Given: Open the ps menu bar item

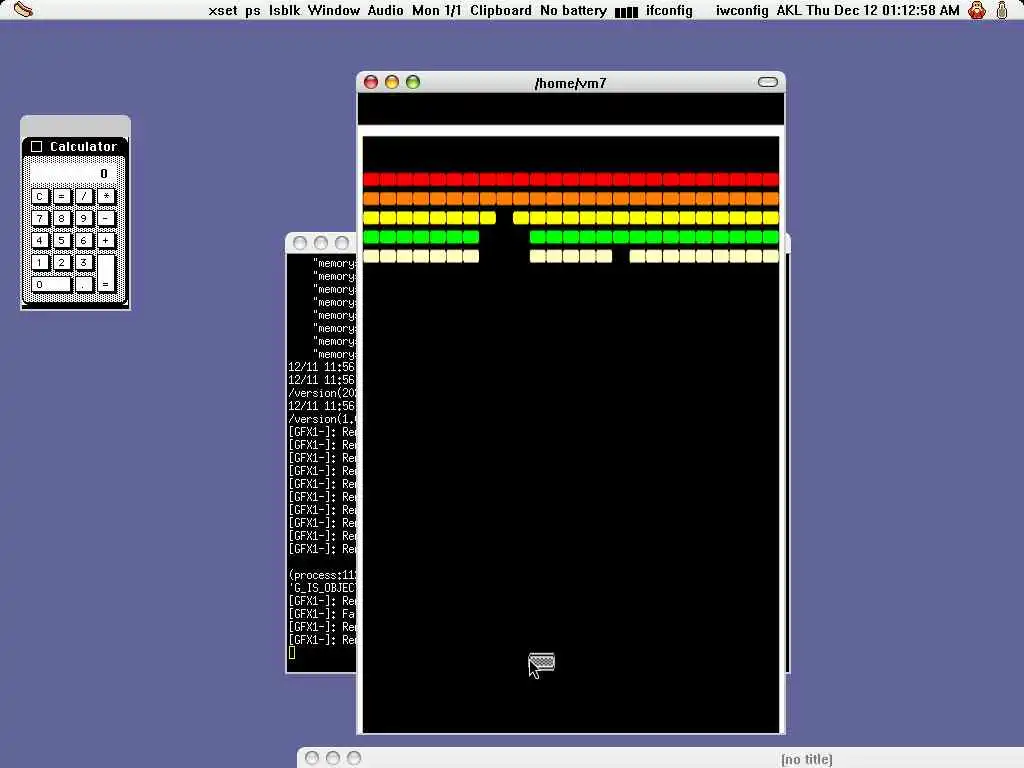Looking at the screenshot, I should (253, 11).
